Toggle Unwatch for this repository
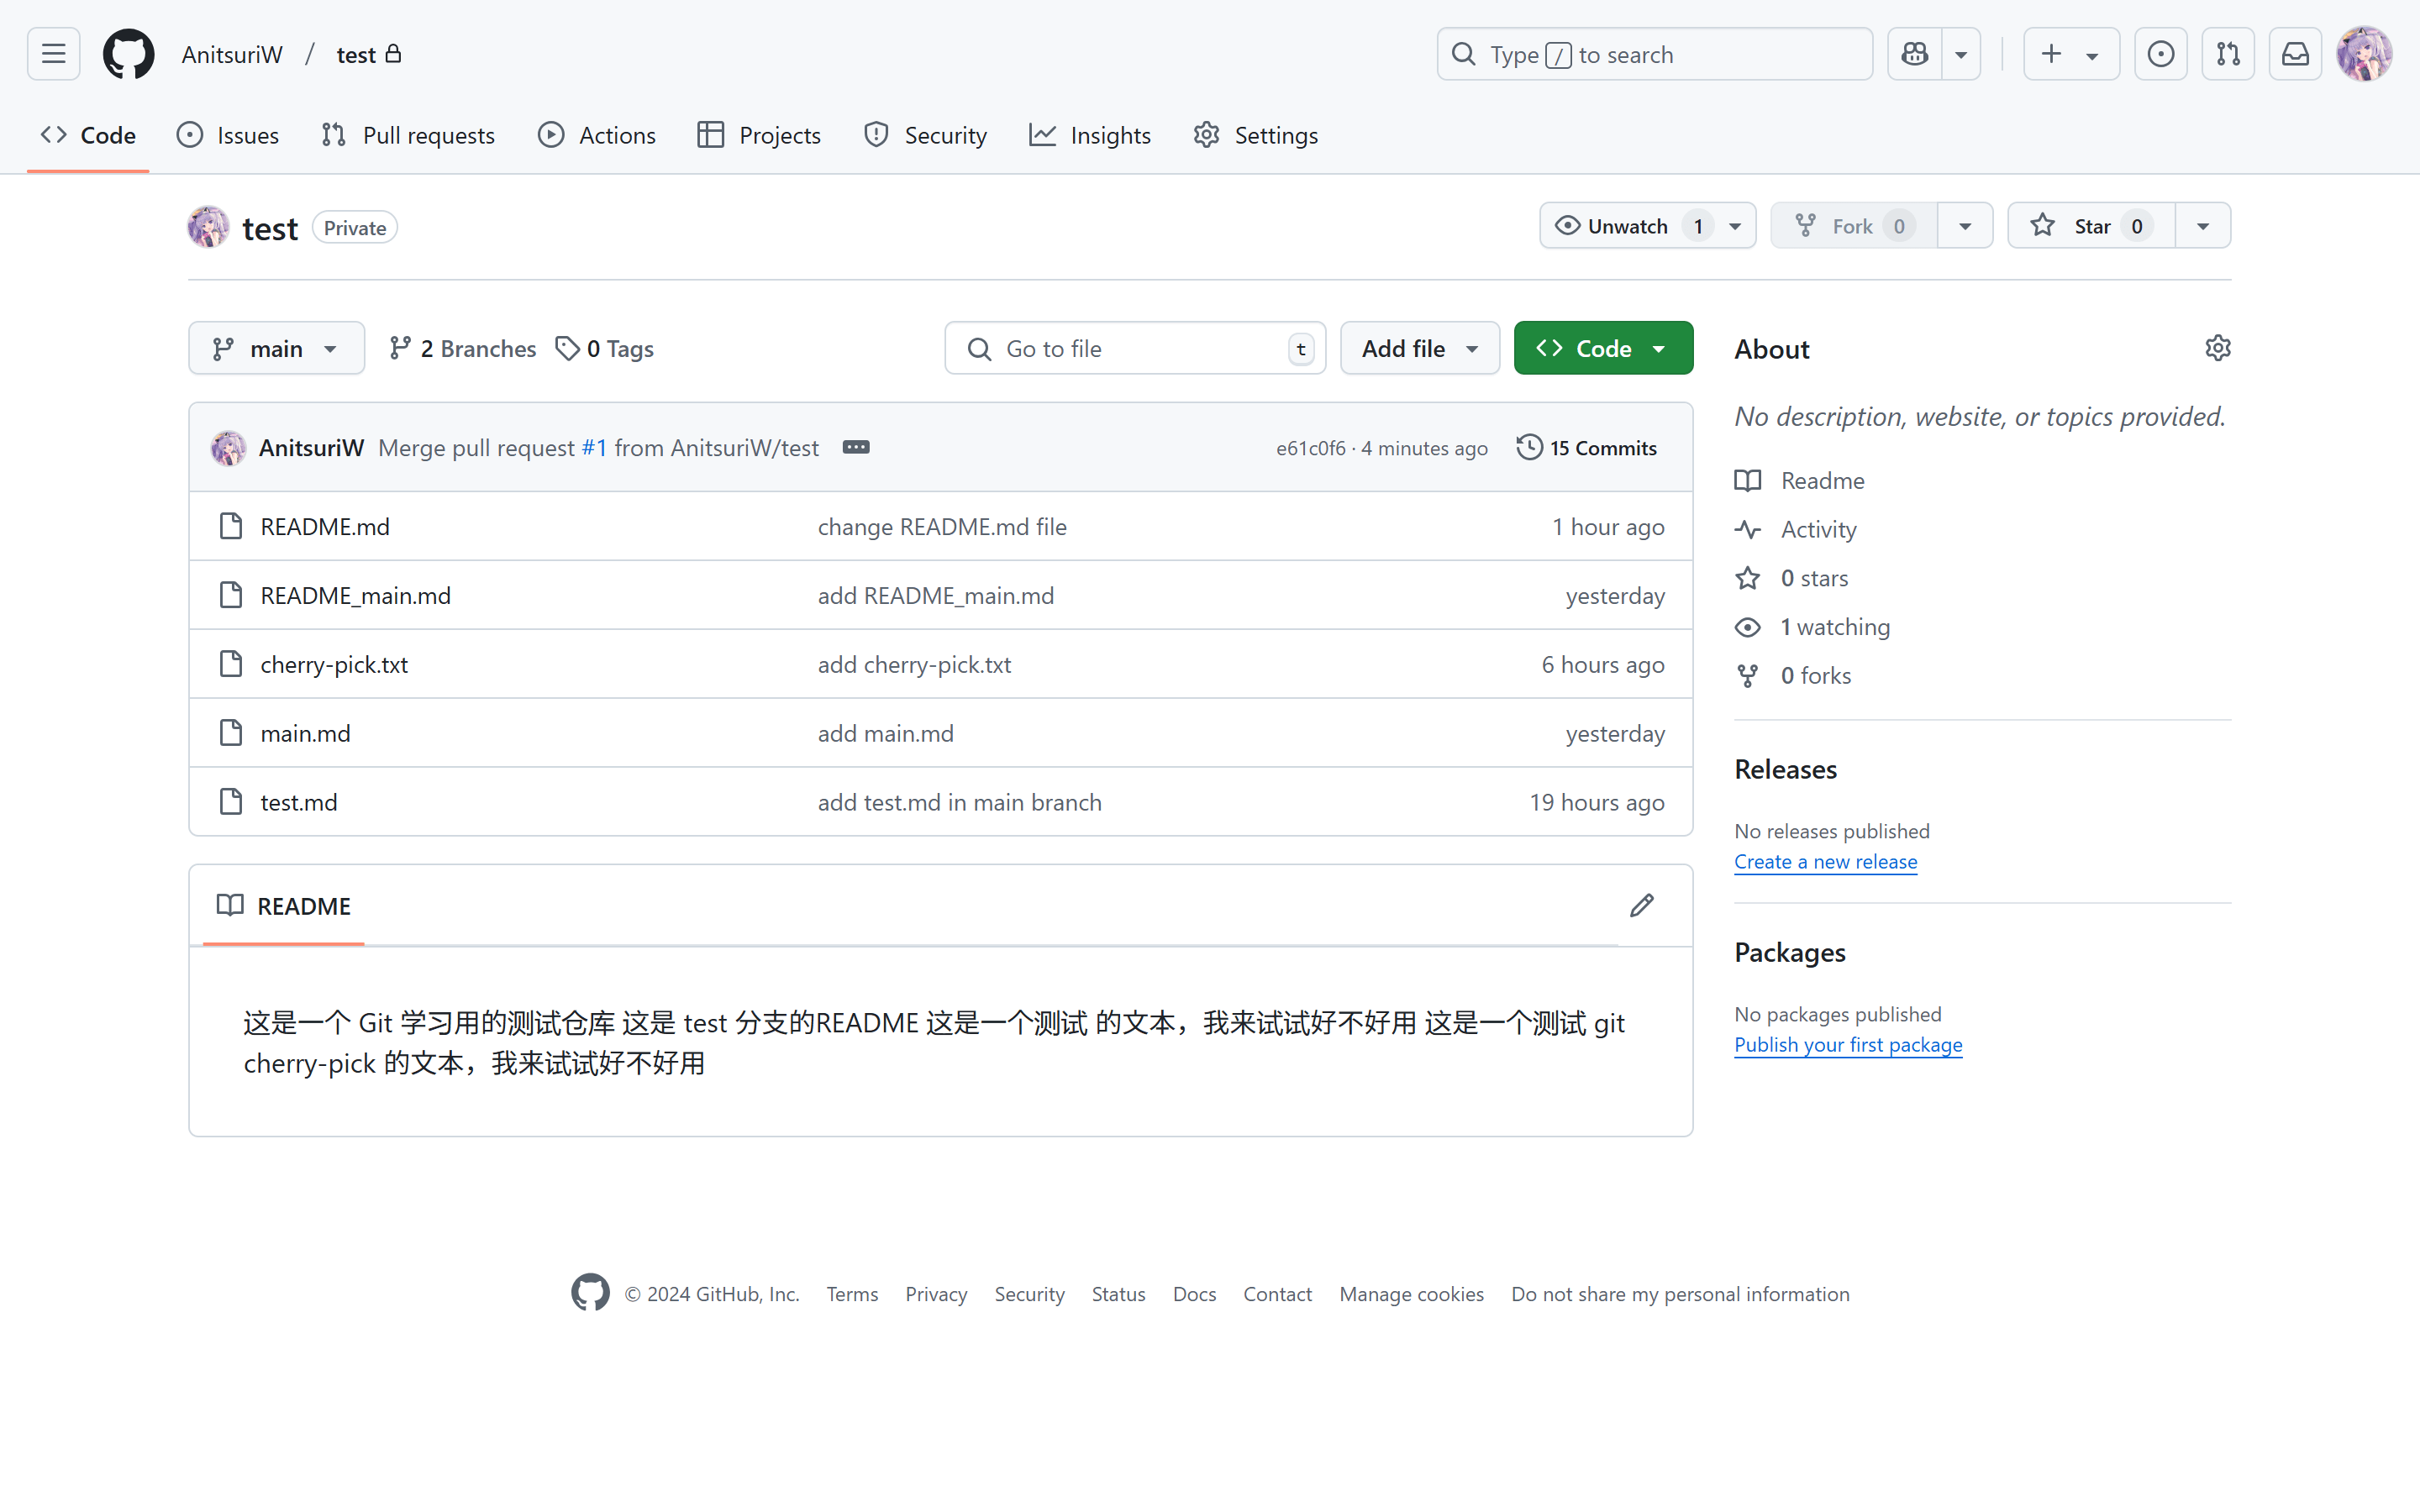The width and height of the screenshot is (2420, 1512). pyautogui.click(x=1627, y=226)
